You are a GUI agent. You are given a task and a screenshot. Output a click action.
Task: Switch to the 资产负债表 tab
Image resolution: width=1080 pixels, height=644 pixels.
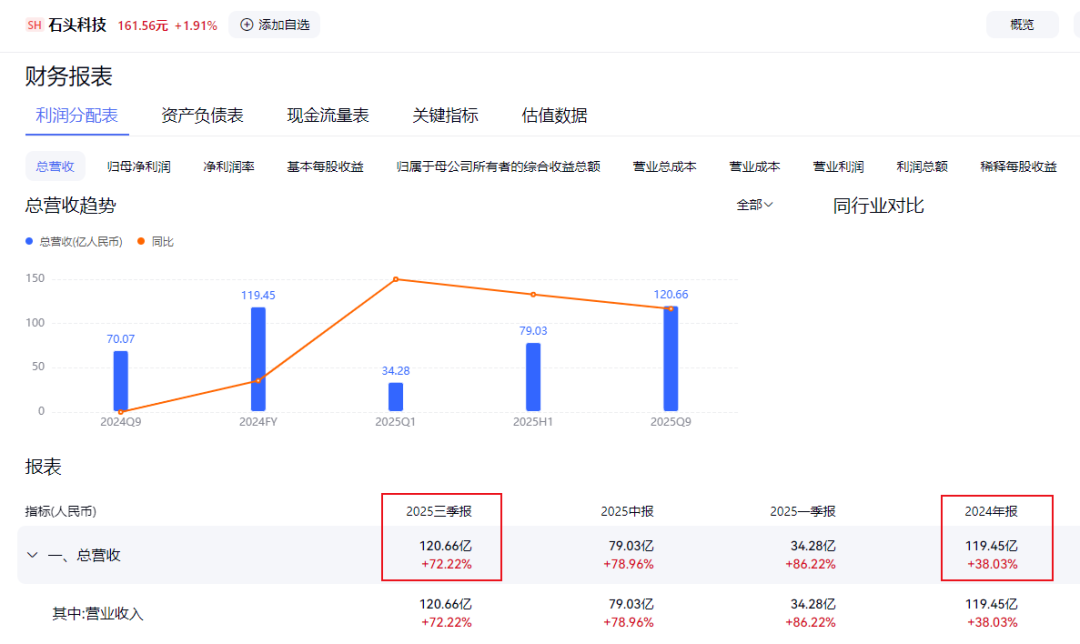pos(203,115)
